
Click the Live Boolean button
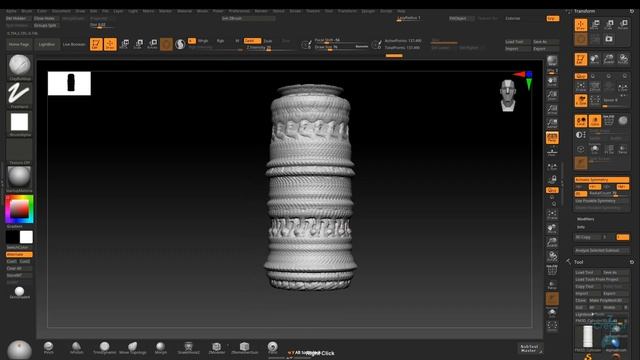(x=74, y=44)
